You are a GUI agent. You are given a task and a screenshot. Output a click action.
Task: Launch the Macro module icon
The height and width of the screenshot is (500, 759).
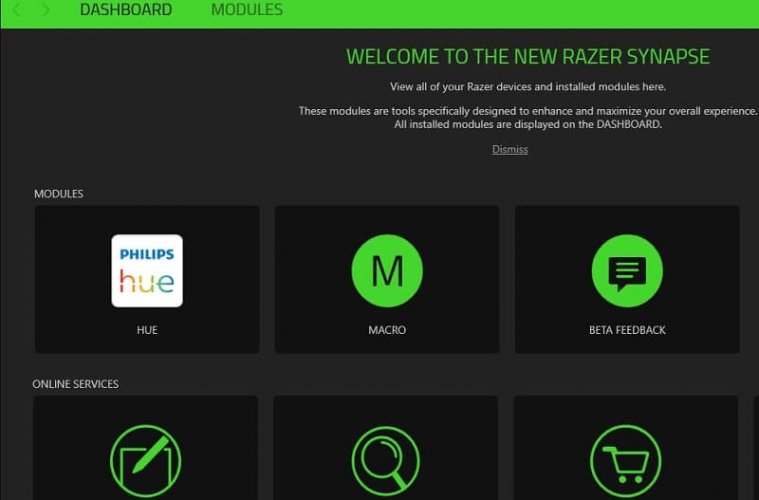[387, 271]
